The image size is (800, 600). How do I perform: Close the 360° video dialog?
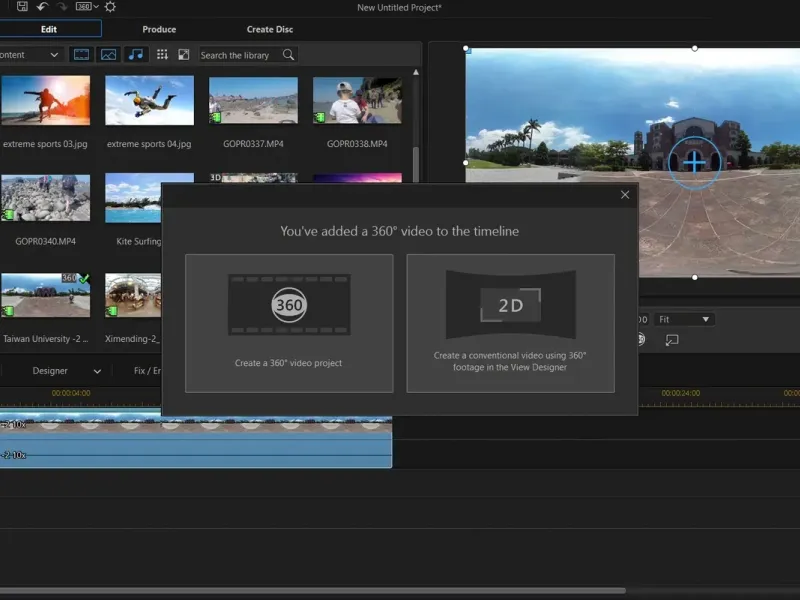[x=625, y=195]
